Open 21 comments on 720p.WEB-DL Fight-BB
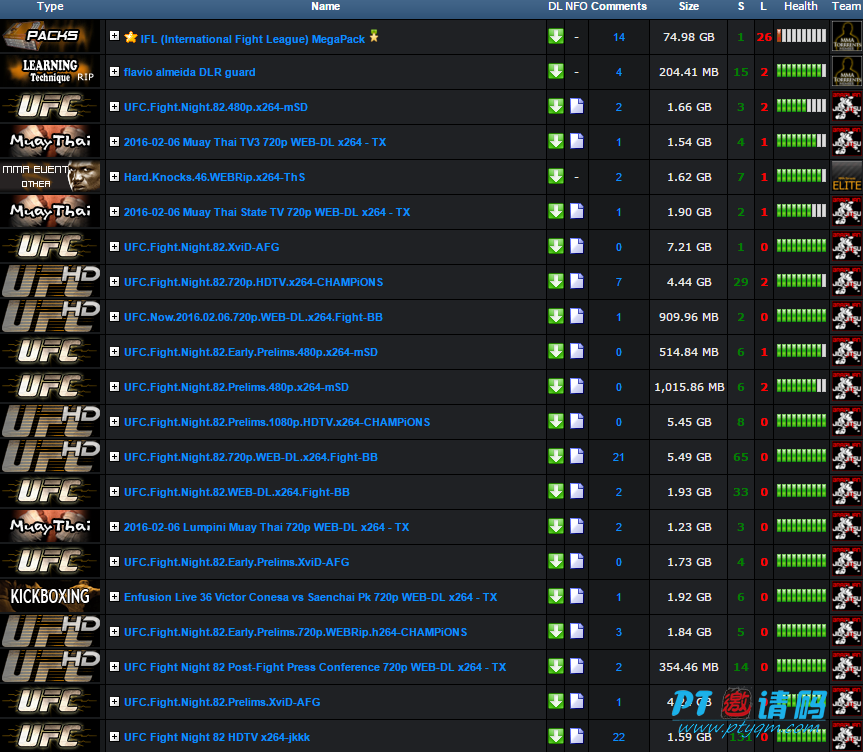The width and height of the screenshot is (863, 752). pos(619,457)
